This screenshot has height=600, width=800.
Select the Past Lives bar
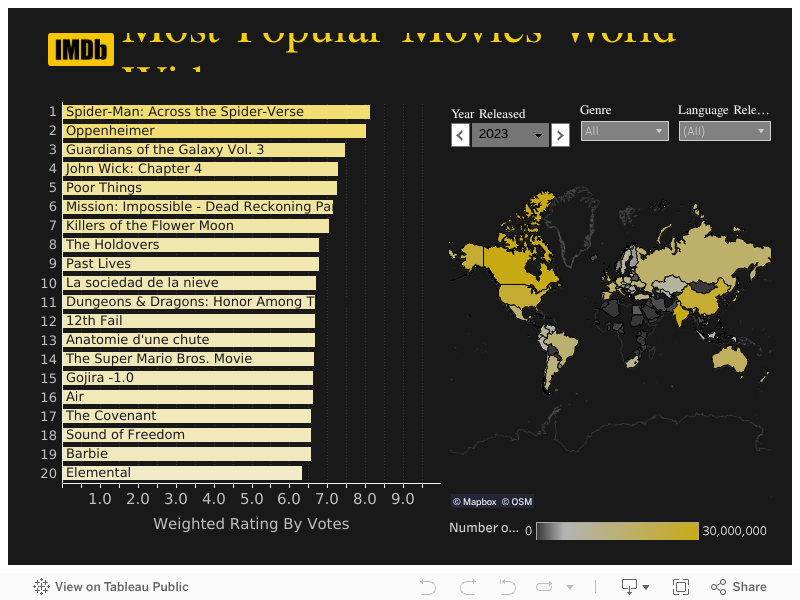point(191,264)
